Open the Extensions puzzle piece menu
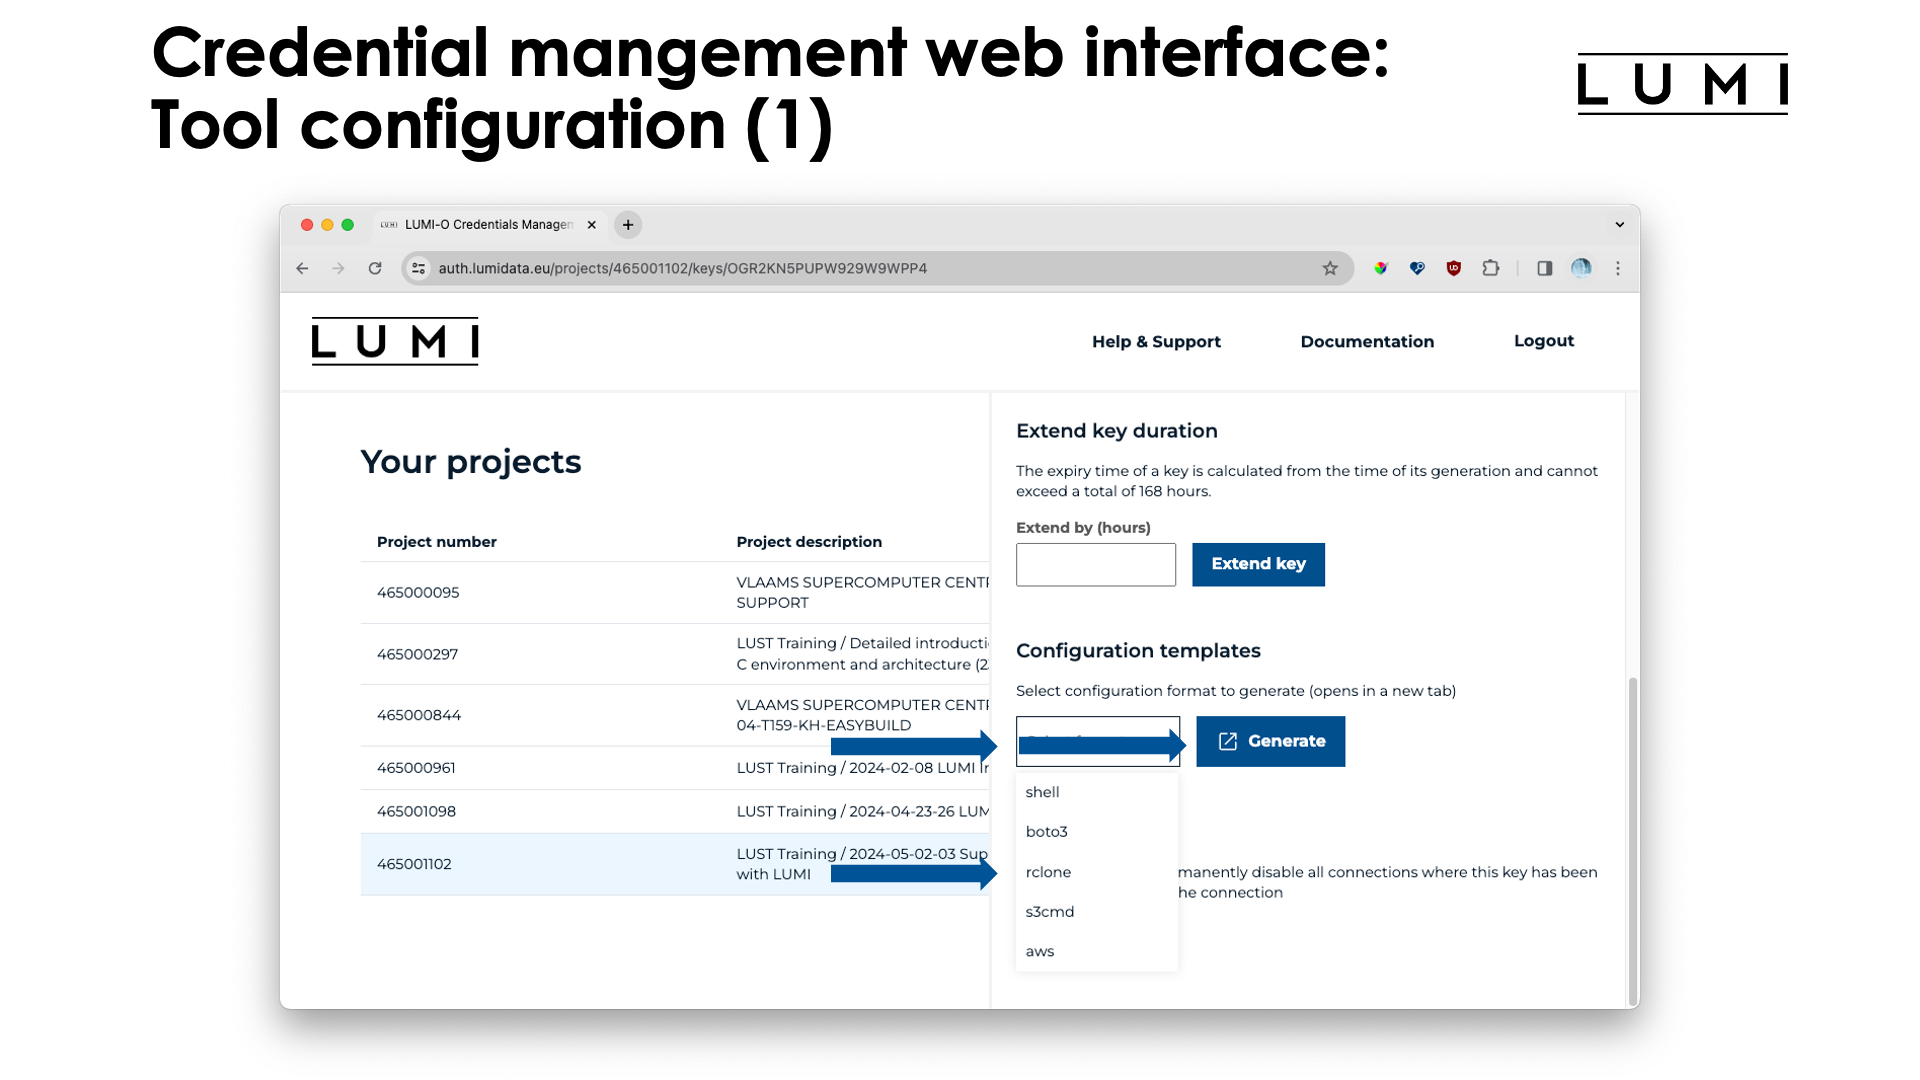Viewport: 1920px width, 1080px height. (1491, 268)
